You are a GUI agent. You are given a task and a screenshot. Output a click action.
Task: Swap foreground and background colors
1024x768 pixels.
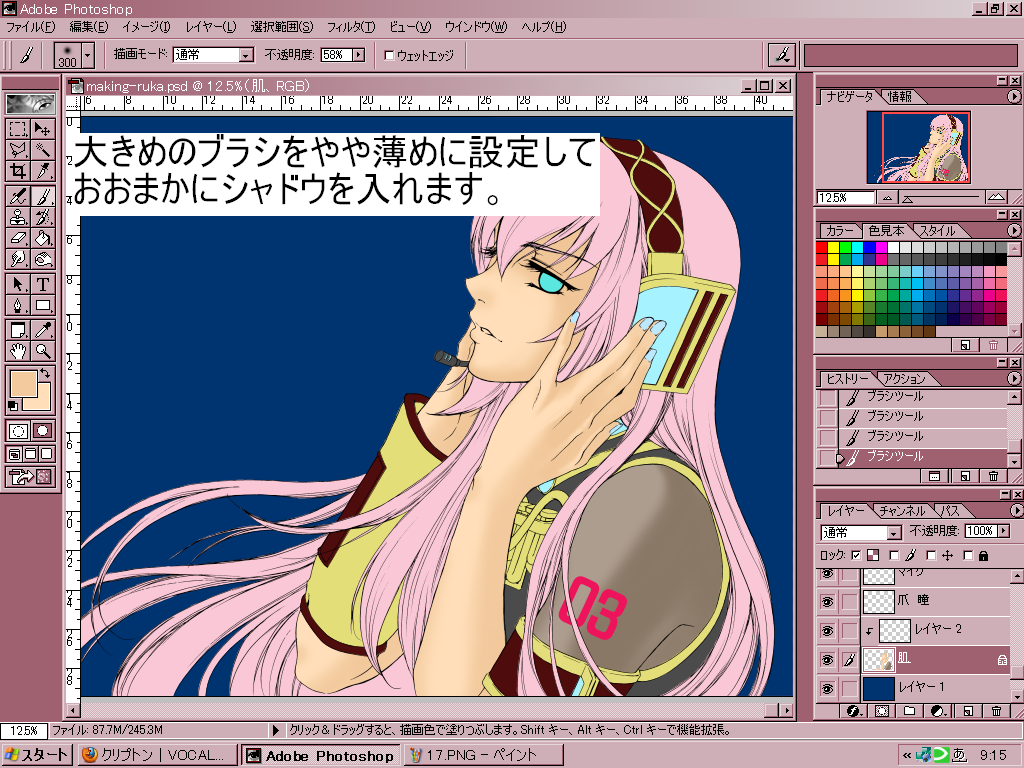pos(45,373)
